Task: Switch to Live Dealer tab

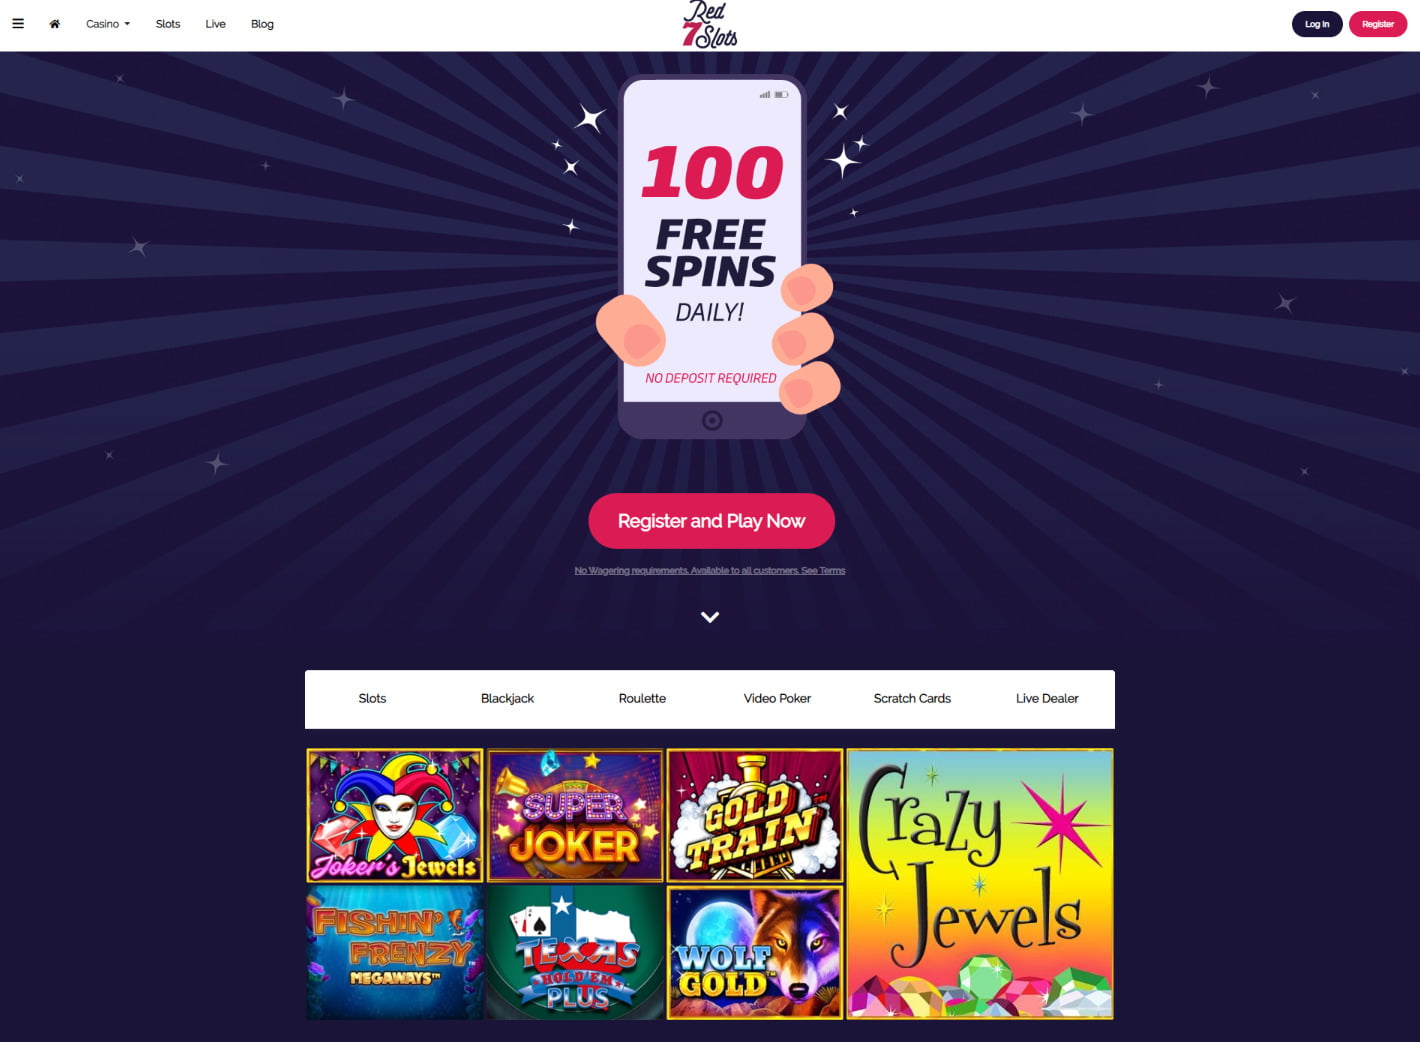Action: (1047, 699)
